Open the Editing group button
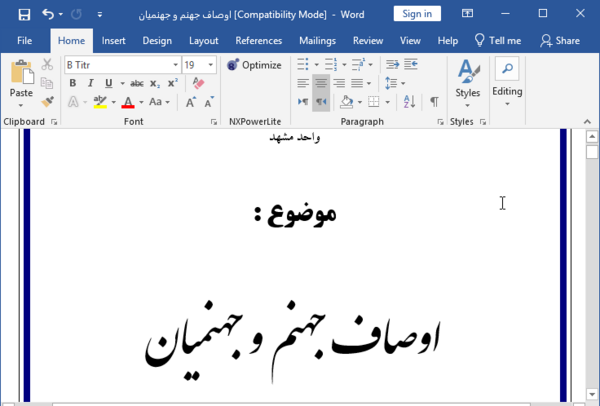Image resolution: width=600 pixels, height=406 pixels. click(507, 82)
